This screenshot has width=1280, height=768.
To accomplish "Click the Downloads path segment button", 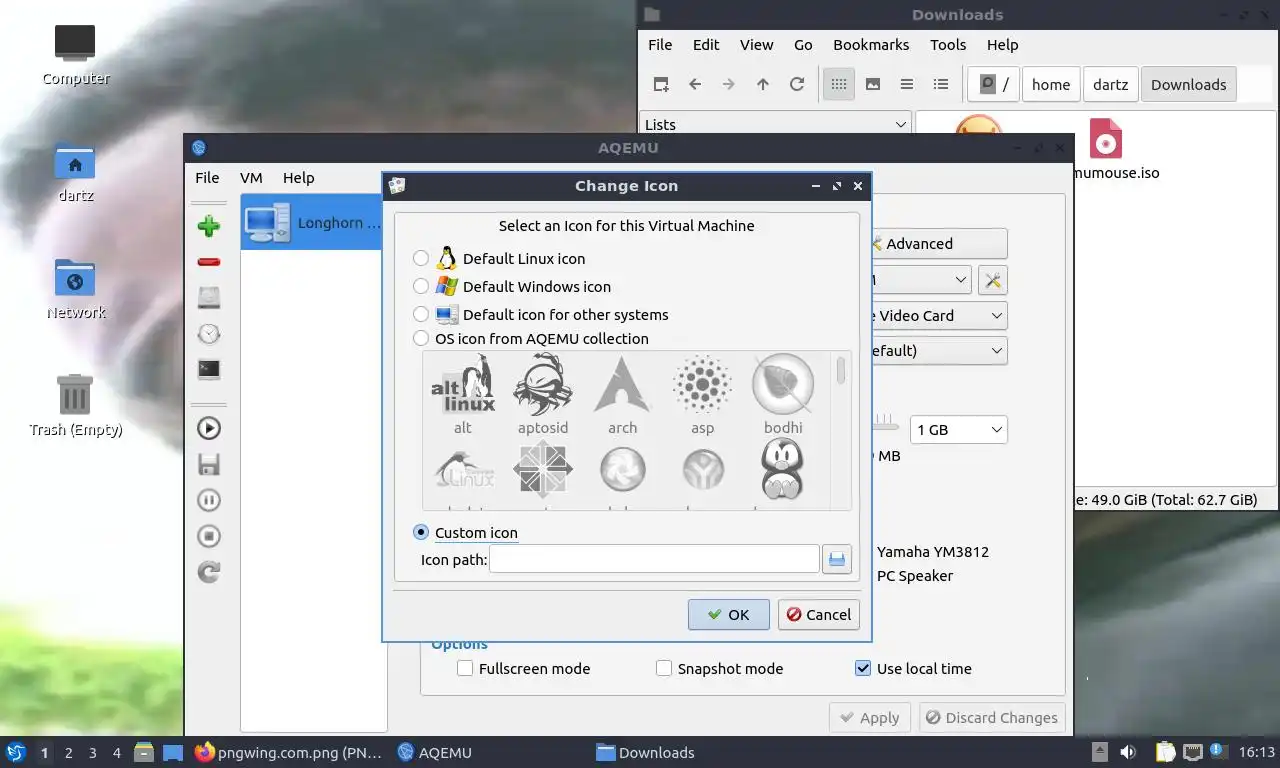I will (x=1188, y=84).
